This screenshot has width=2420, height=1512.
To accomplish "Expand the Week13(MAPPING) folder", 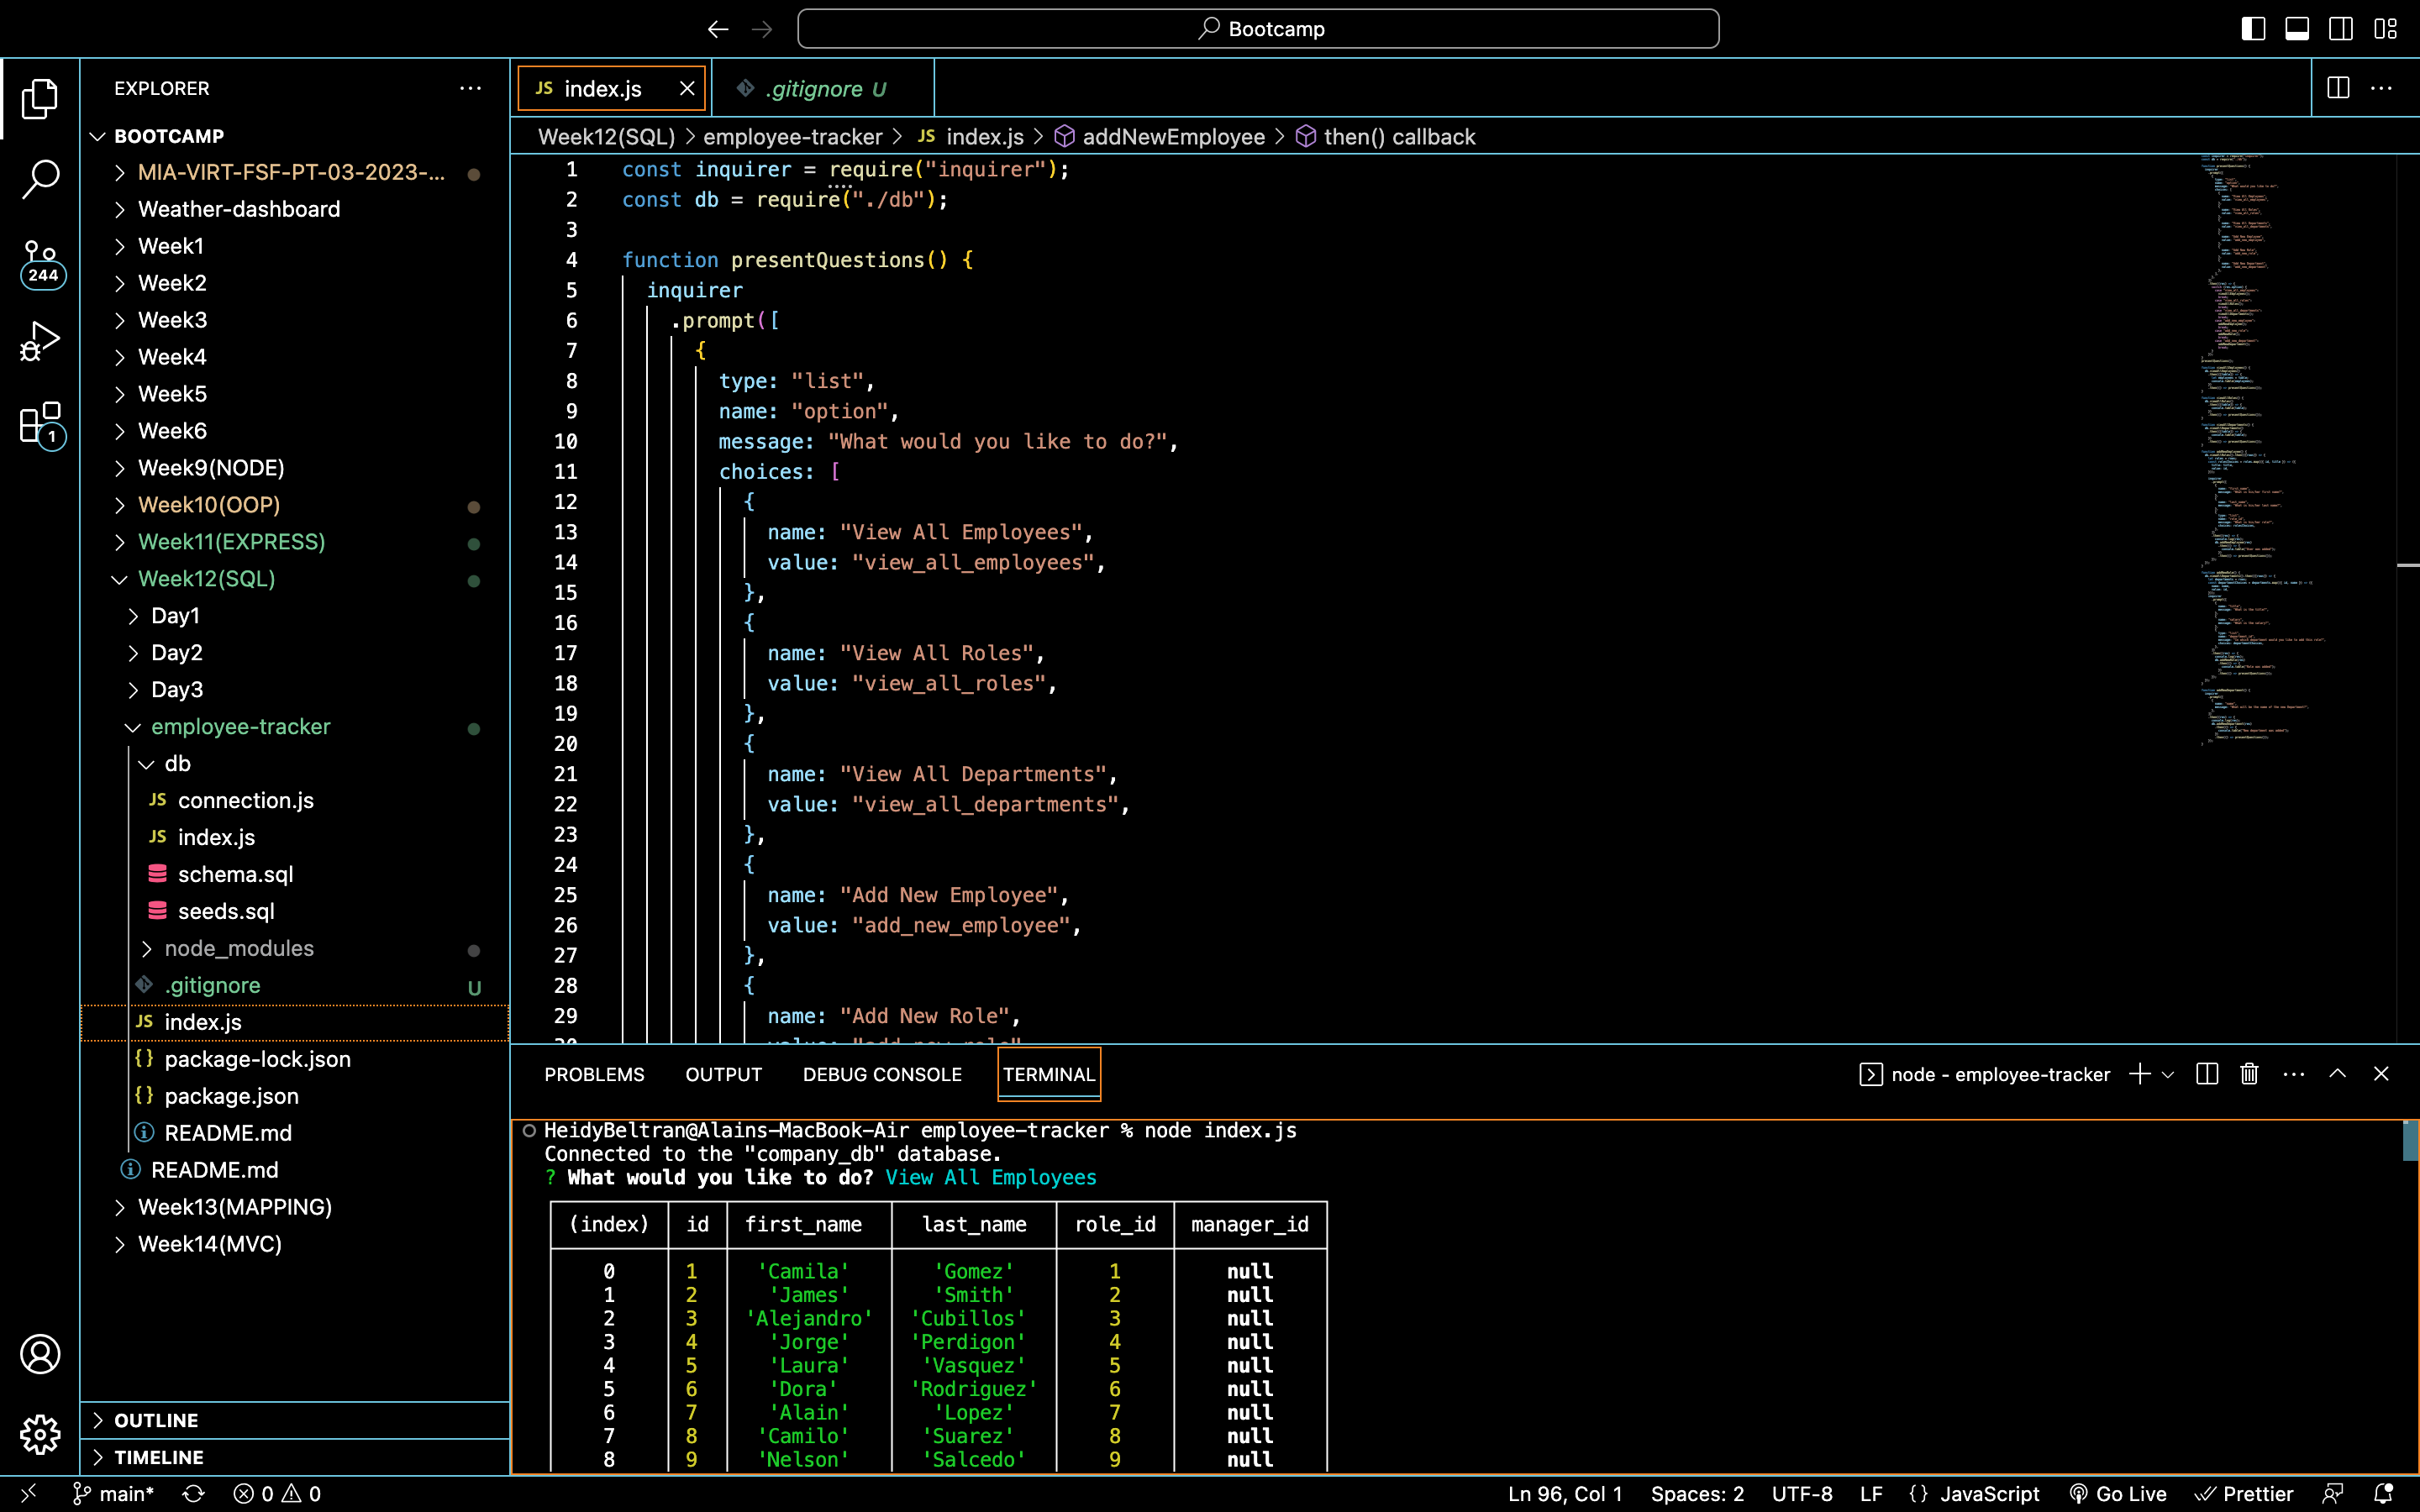I will pyautogui.click(x=234, y=1207).
